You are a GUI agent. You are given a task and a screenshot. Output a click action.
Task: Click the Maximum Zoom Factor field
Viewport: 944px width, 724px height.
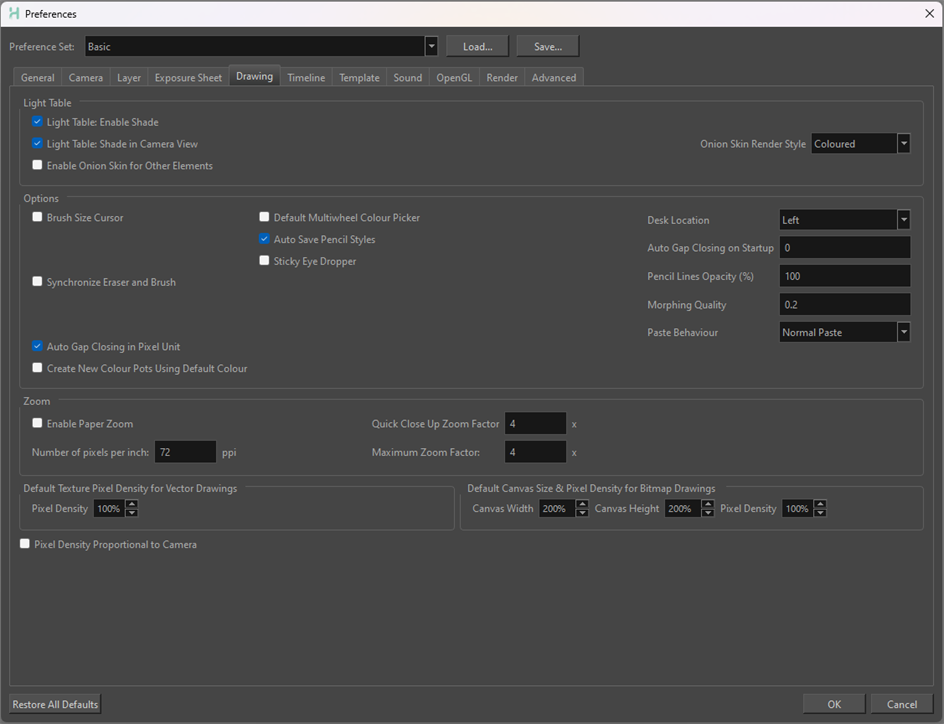[535, 452]
